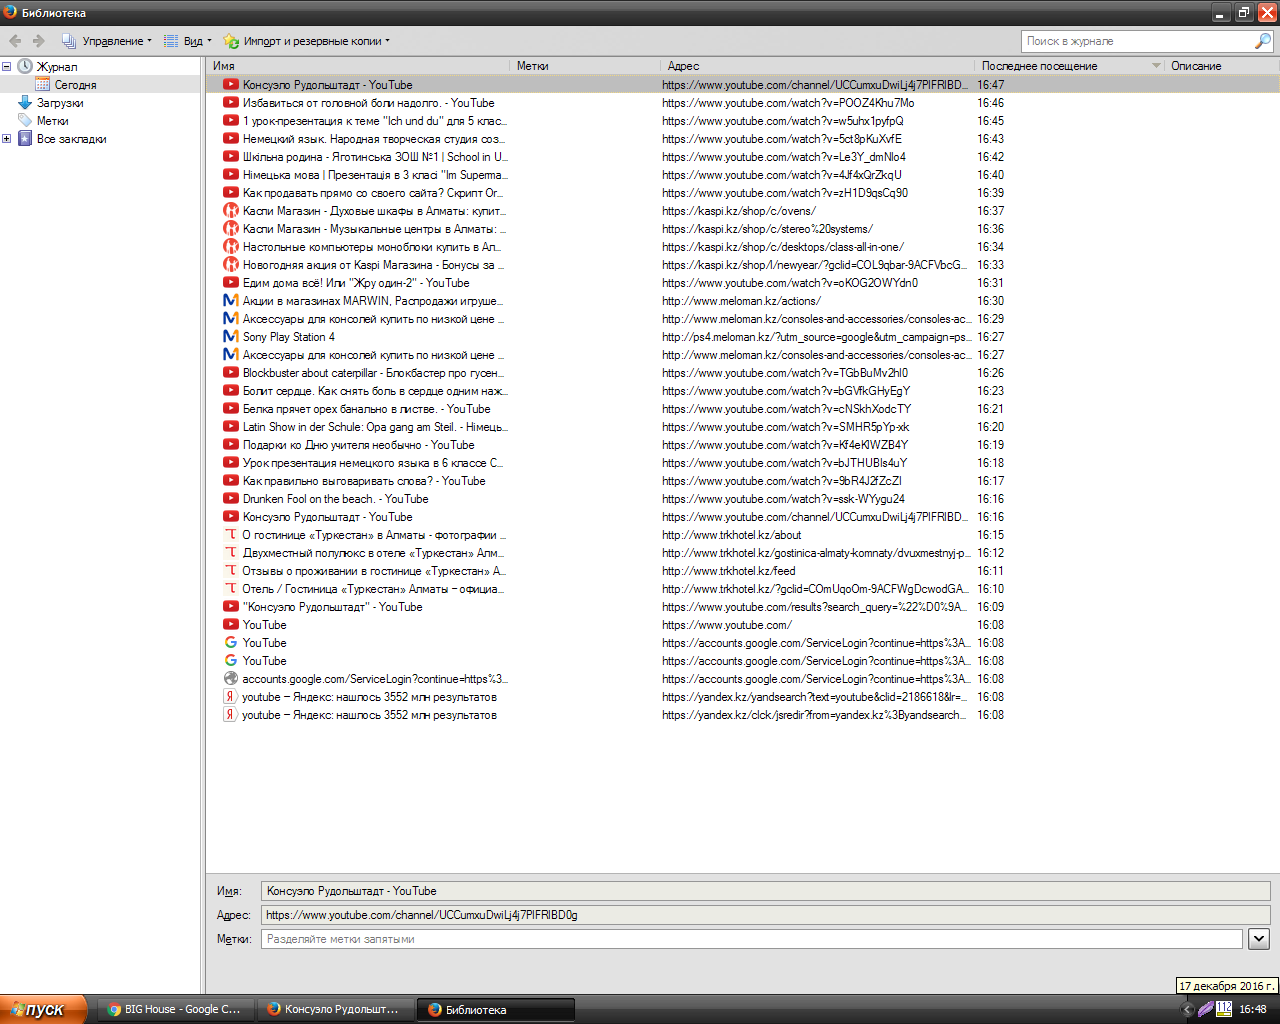Click YouTube icon of Drunken Fool on the beach row
The height and width of the screenshot is (1024, 1280).
coord(231,499)
